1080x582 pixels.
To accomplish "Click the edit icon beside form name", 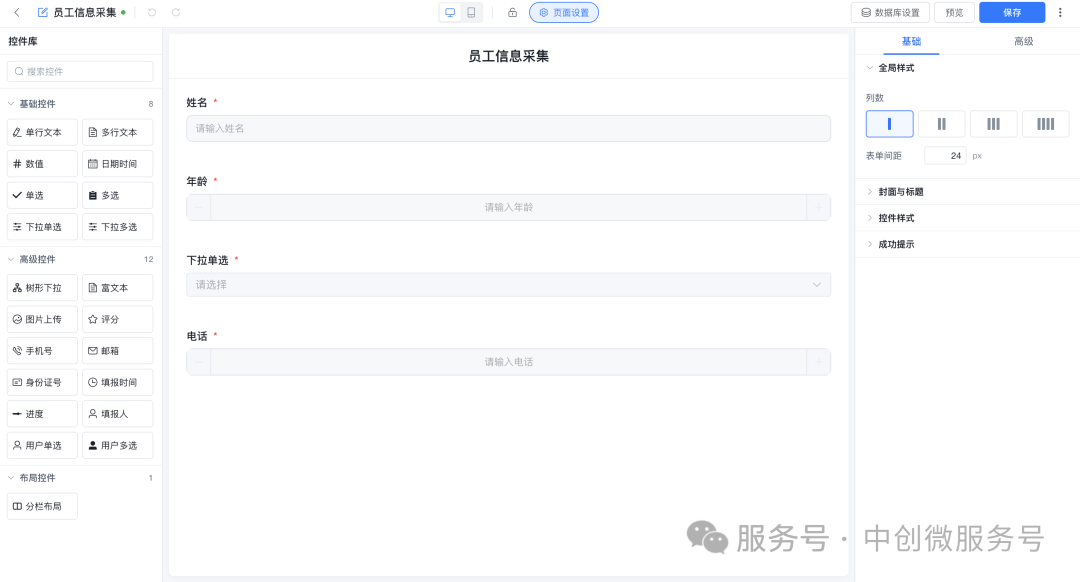I will click(x=43, y=12).
